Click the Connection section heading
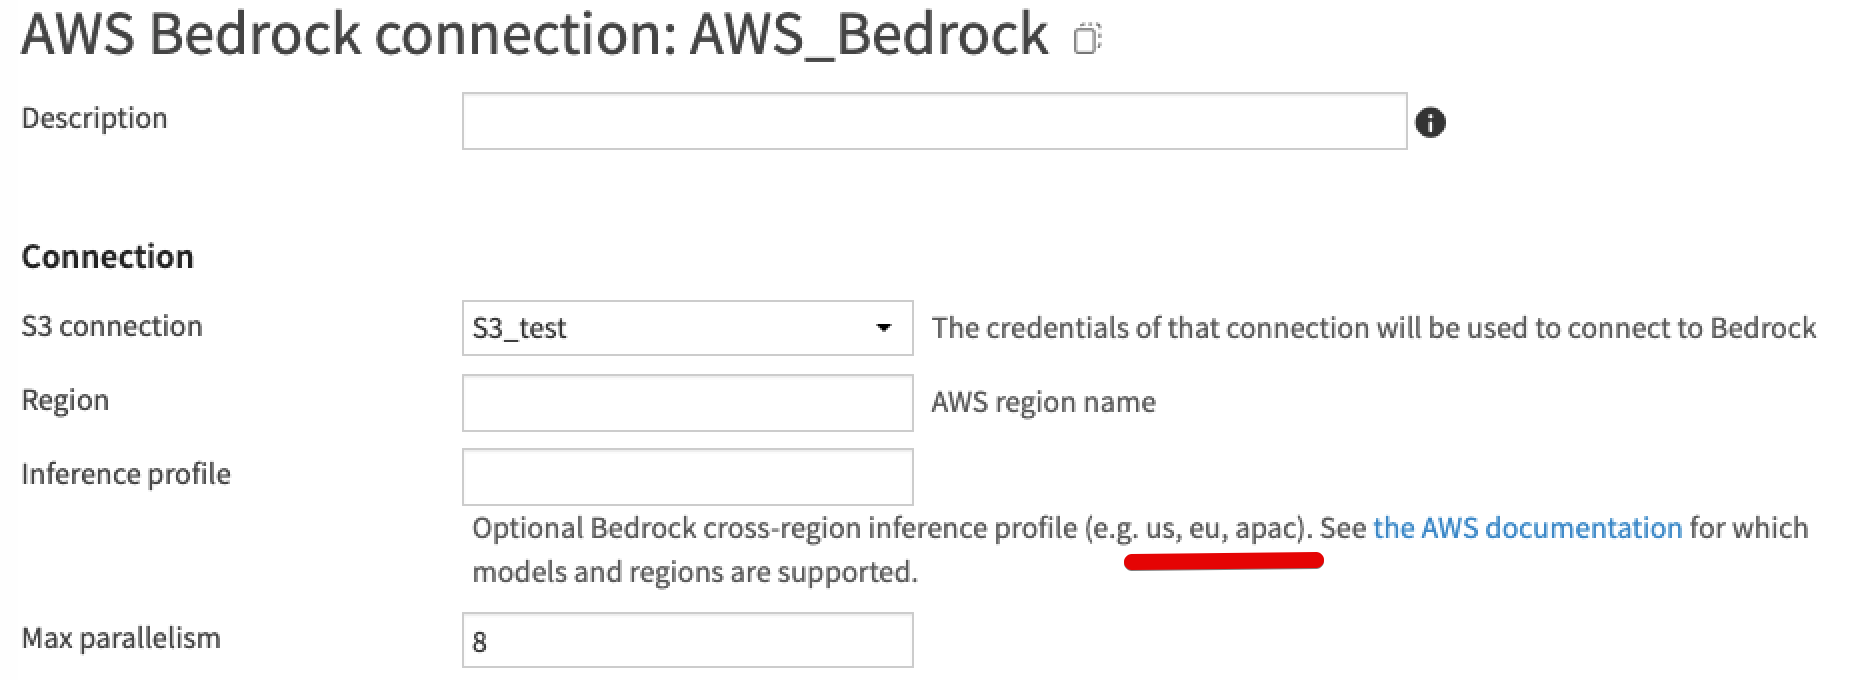The width and height of the screenshot is (1866, 680). tap(106, 256)
